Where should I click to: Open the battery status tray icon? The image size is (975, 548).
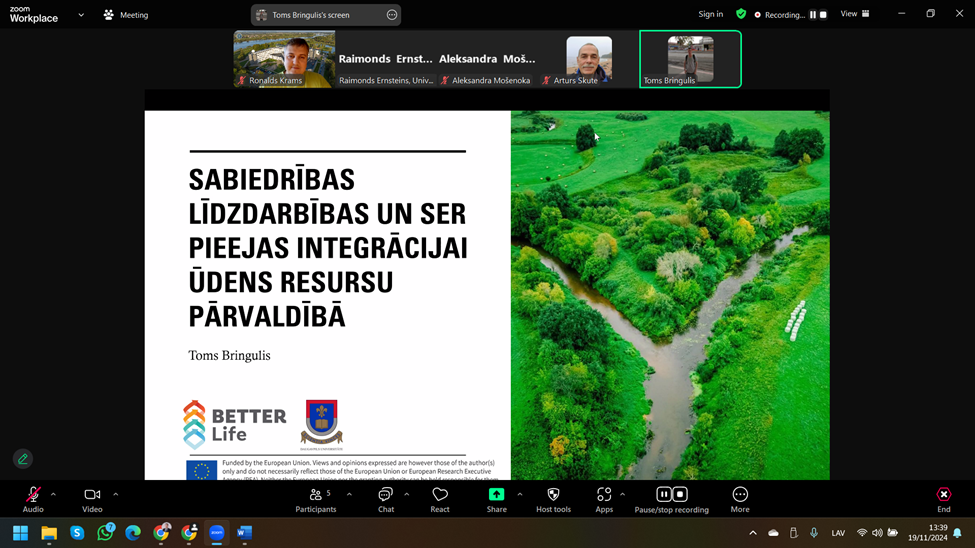(x=893, y=533)
